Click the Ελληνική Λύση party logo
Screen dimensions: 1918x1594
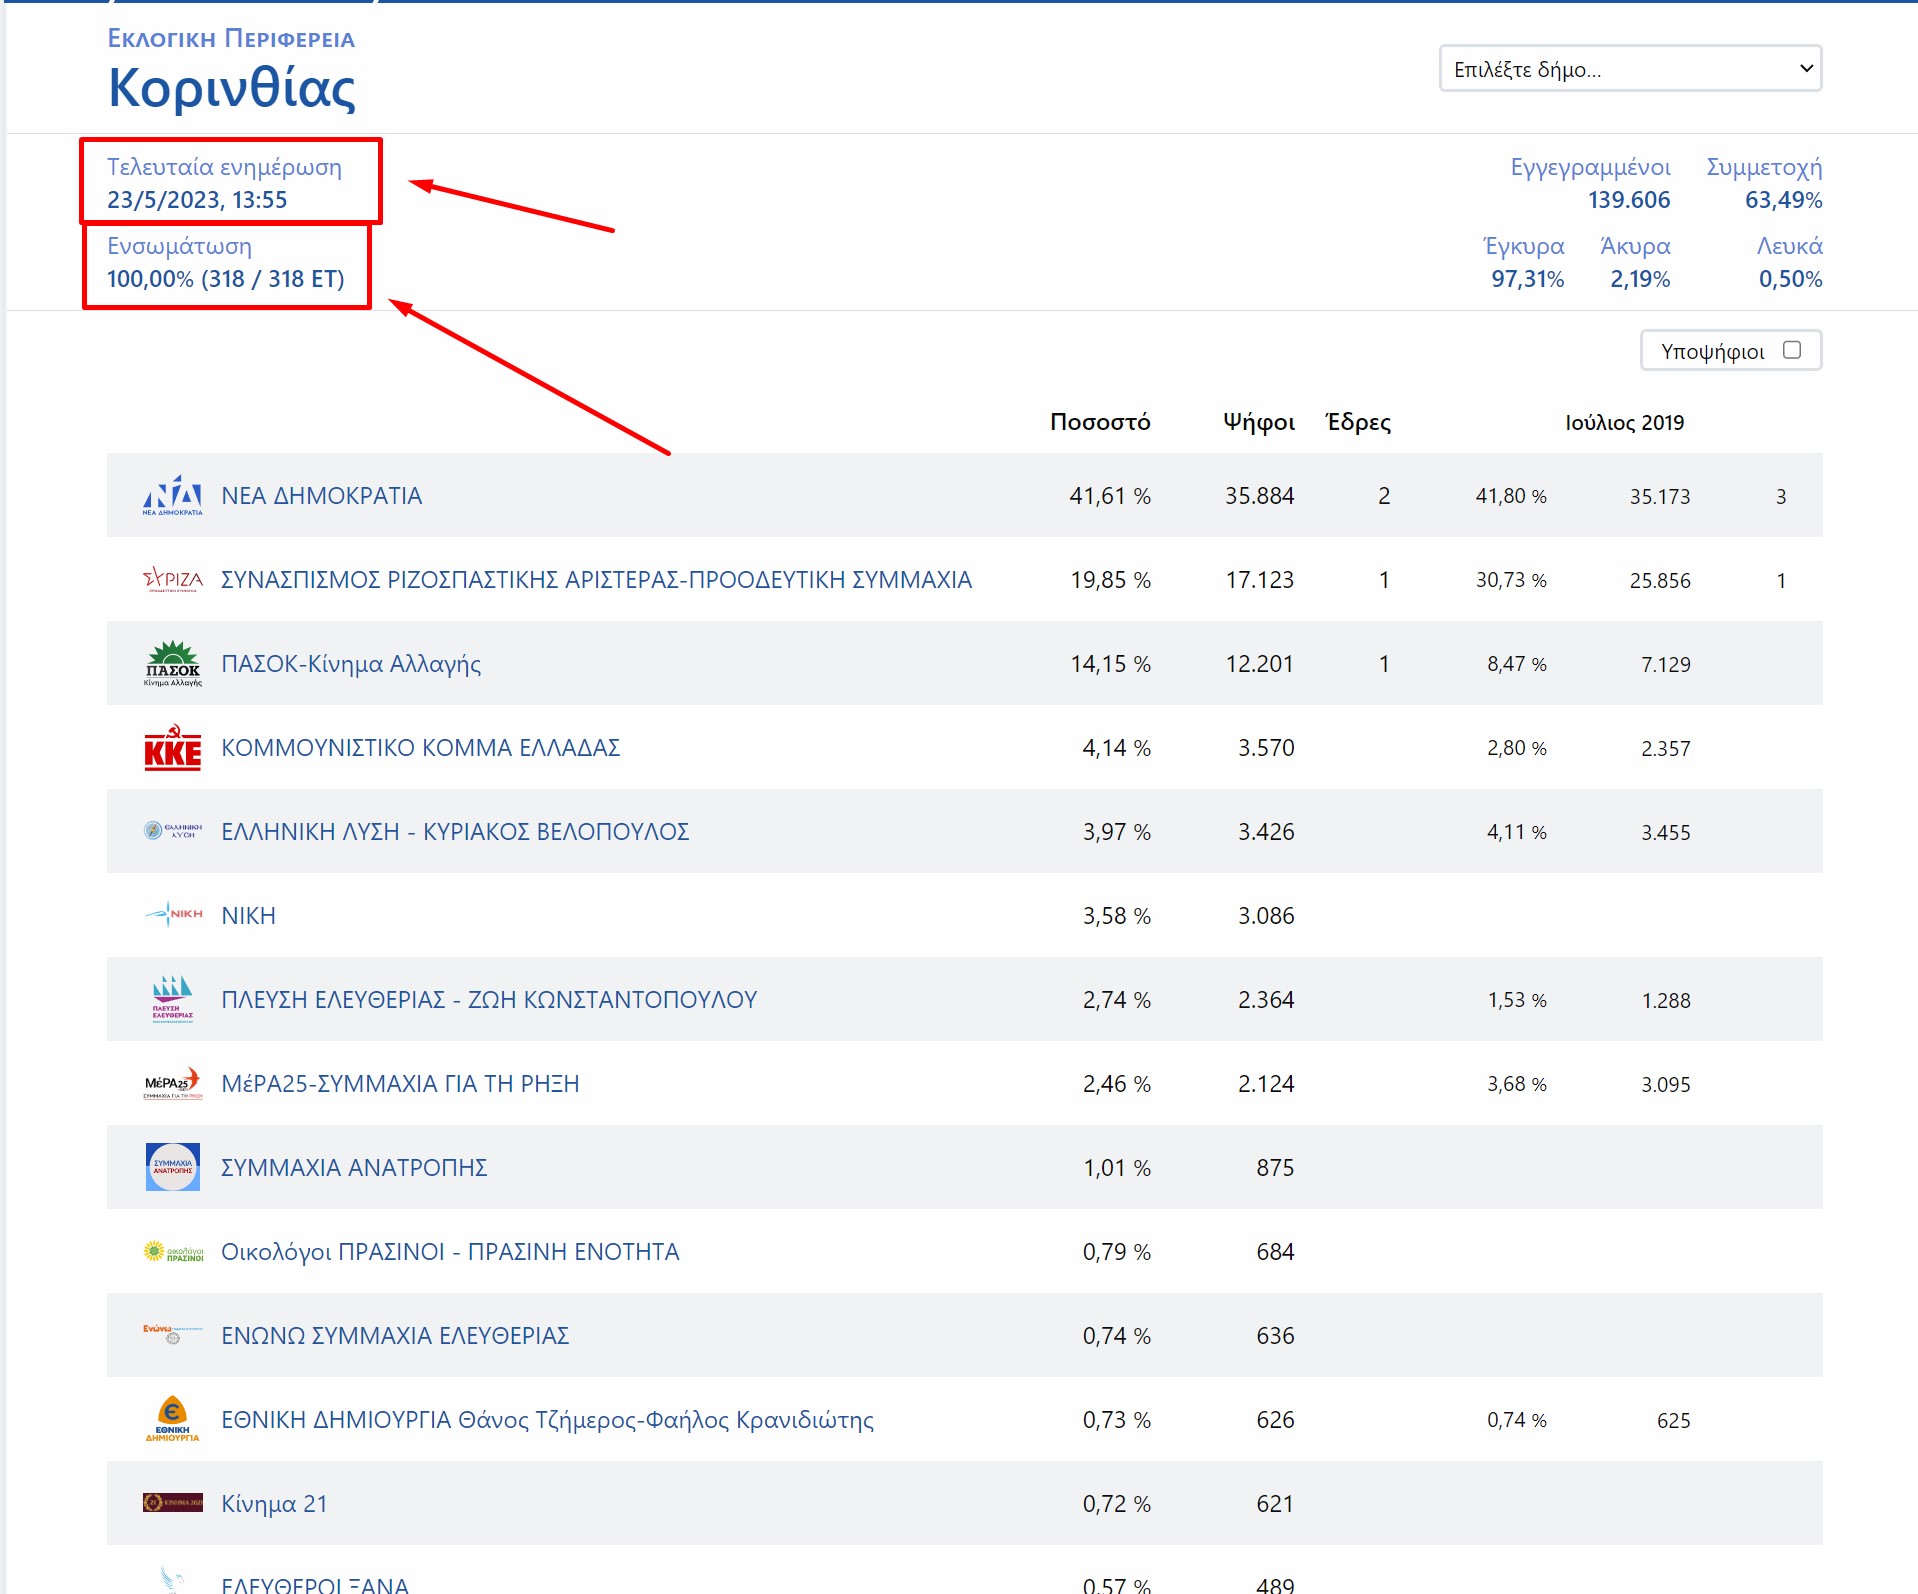click(172, 831)
